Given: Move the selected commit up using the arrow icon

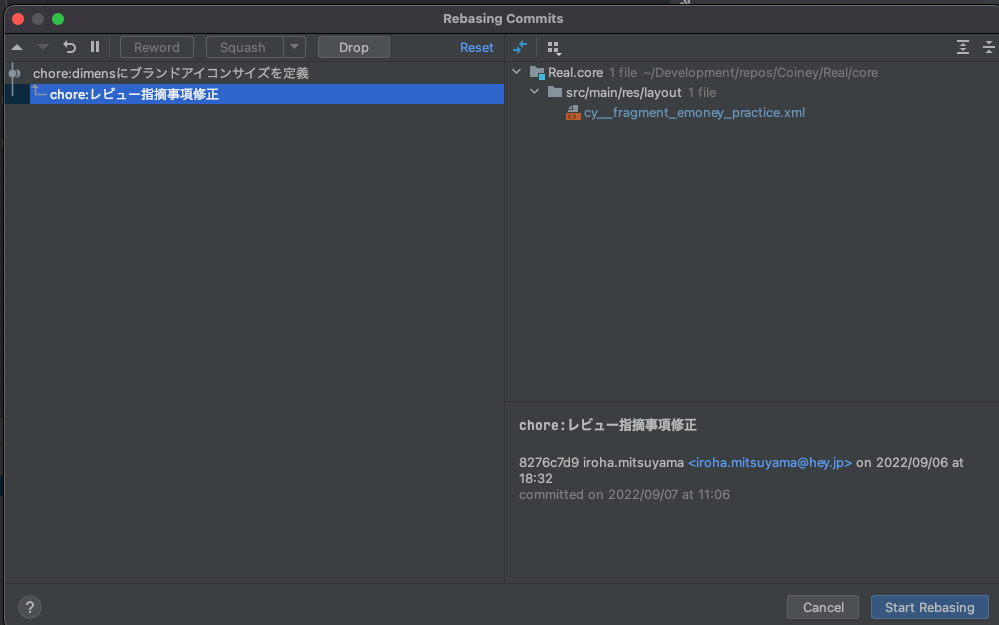Looking at the screenshot, I should [16, 47].
